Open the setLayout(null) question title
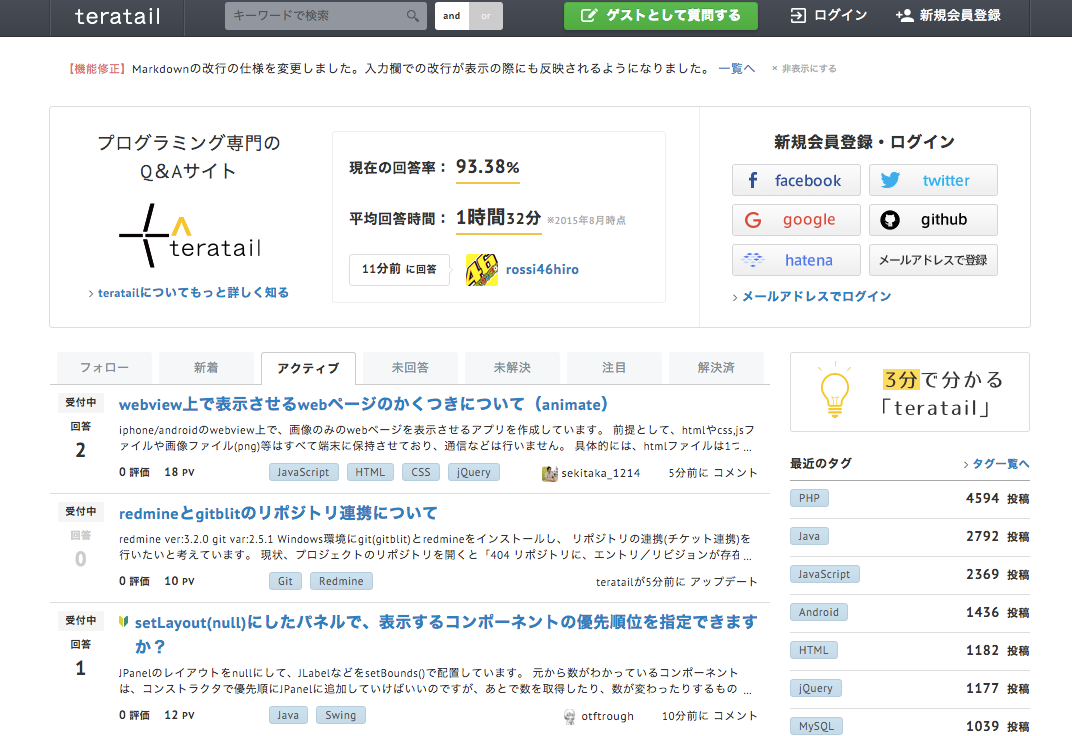Viewport: 1072px width, 736px height. [446, 634]
